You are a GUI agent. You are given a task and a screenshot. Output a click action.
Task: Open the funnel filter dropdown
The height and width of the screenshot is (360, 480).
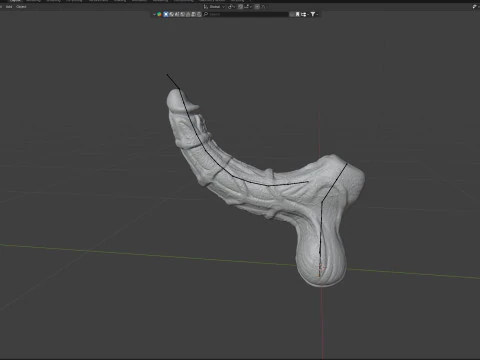click(314, 14)
